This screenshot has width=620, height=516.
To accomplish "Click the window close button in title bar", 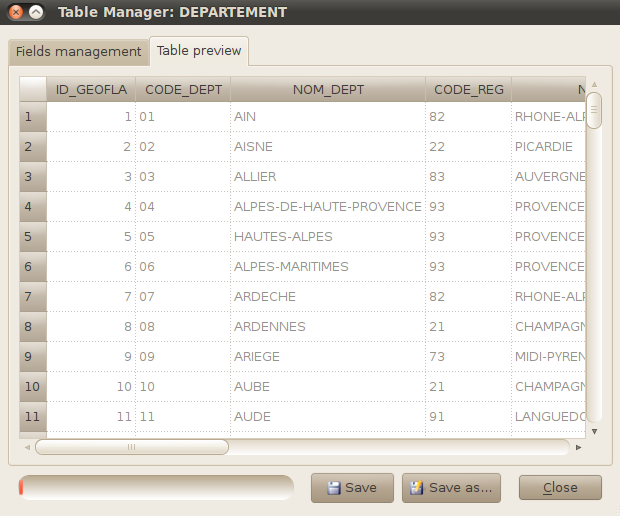I will click(x=16, y=13).
